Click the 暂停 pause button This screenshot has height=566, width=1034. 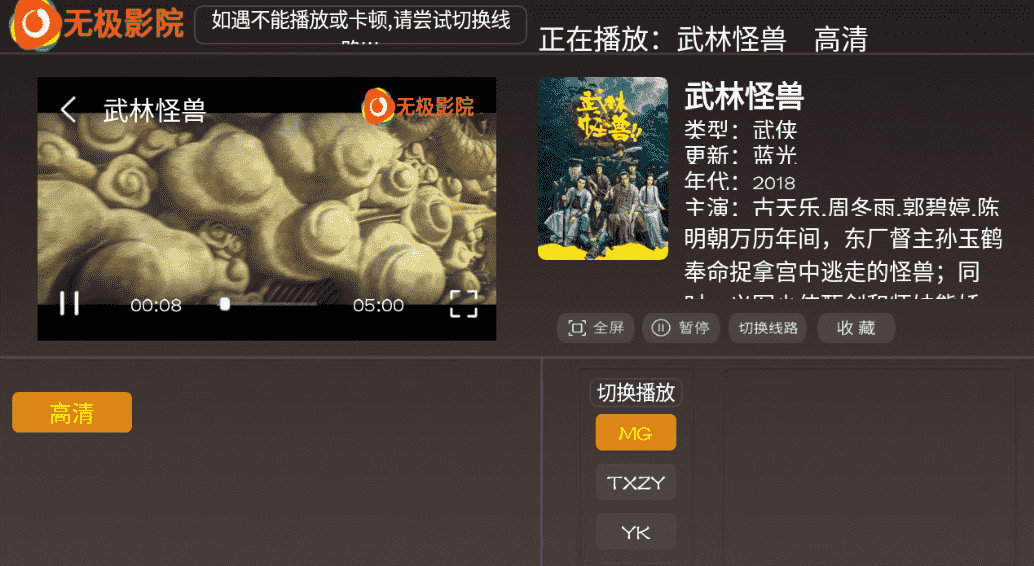tap(681, 328)
